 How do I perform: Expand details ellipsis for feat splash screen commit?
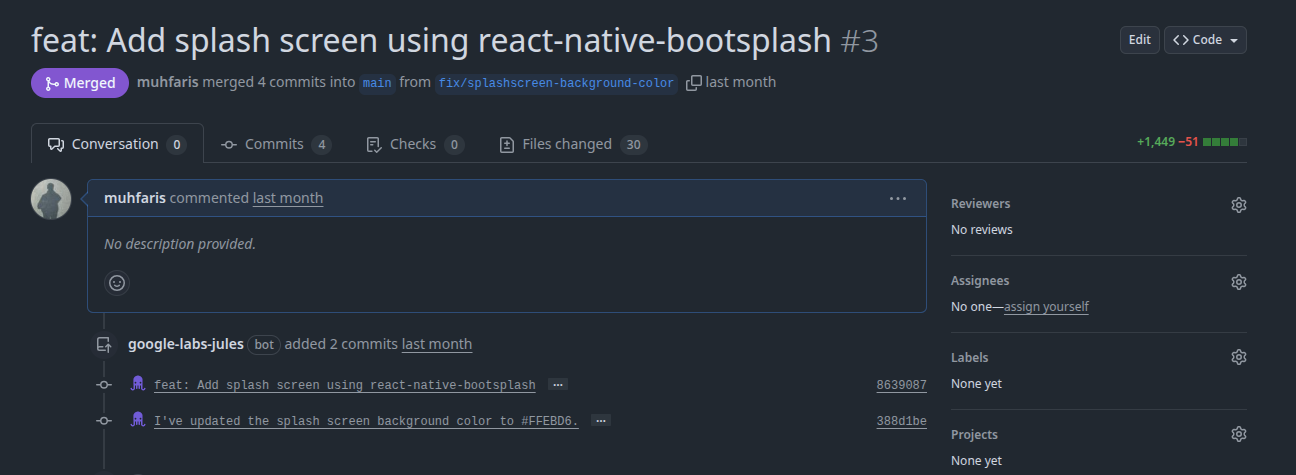point(558,385)
